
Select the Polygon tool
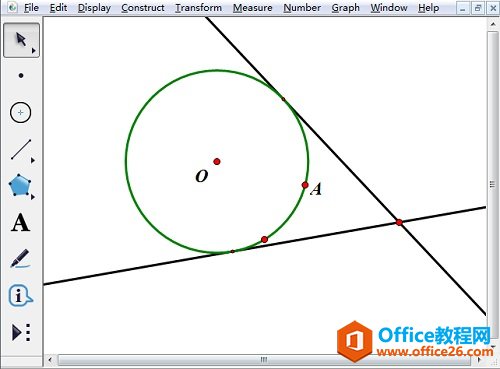click(20, 185)
